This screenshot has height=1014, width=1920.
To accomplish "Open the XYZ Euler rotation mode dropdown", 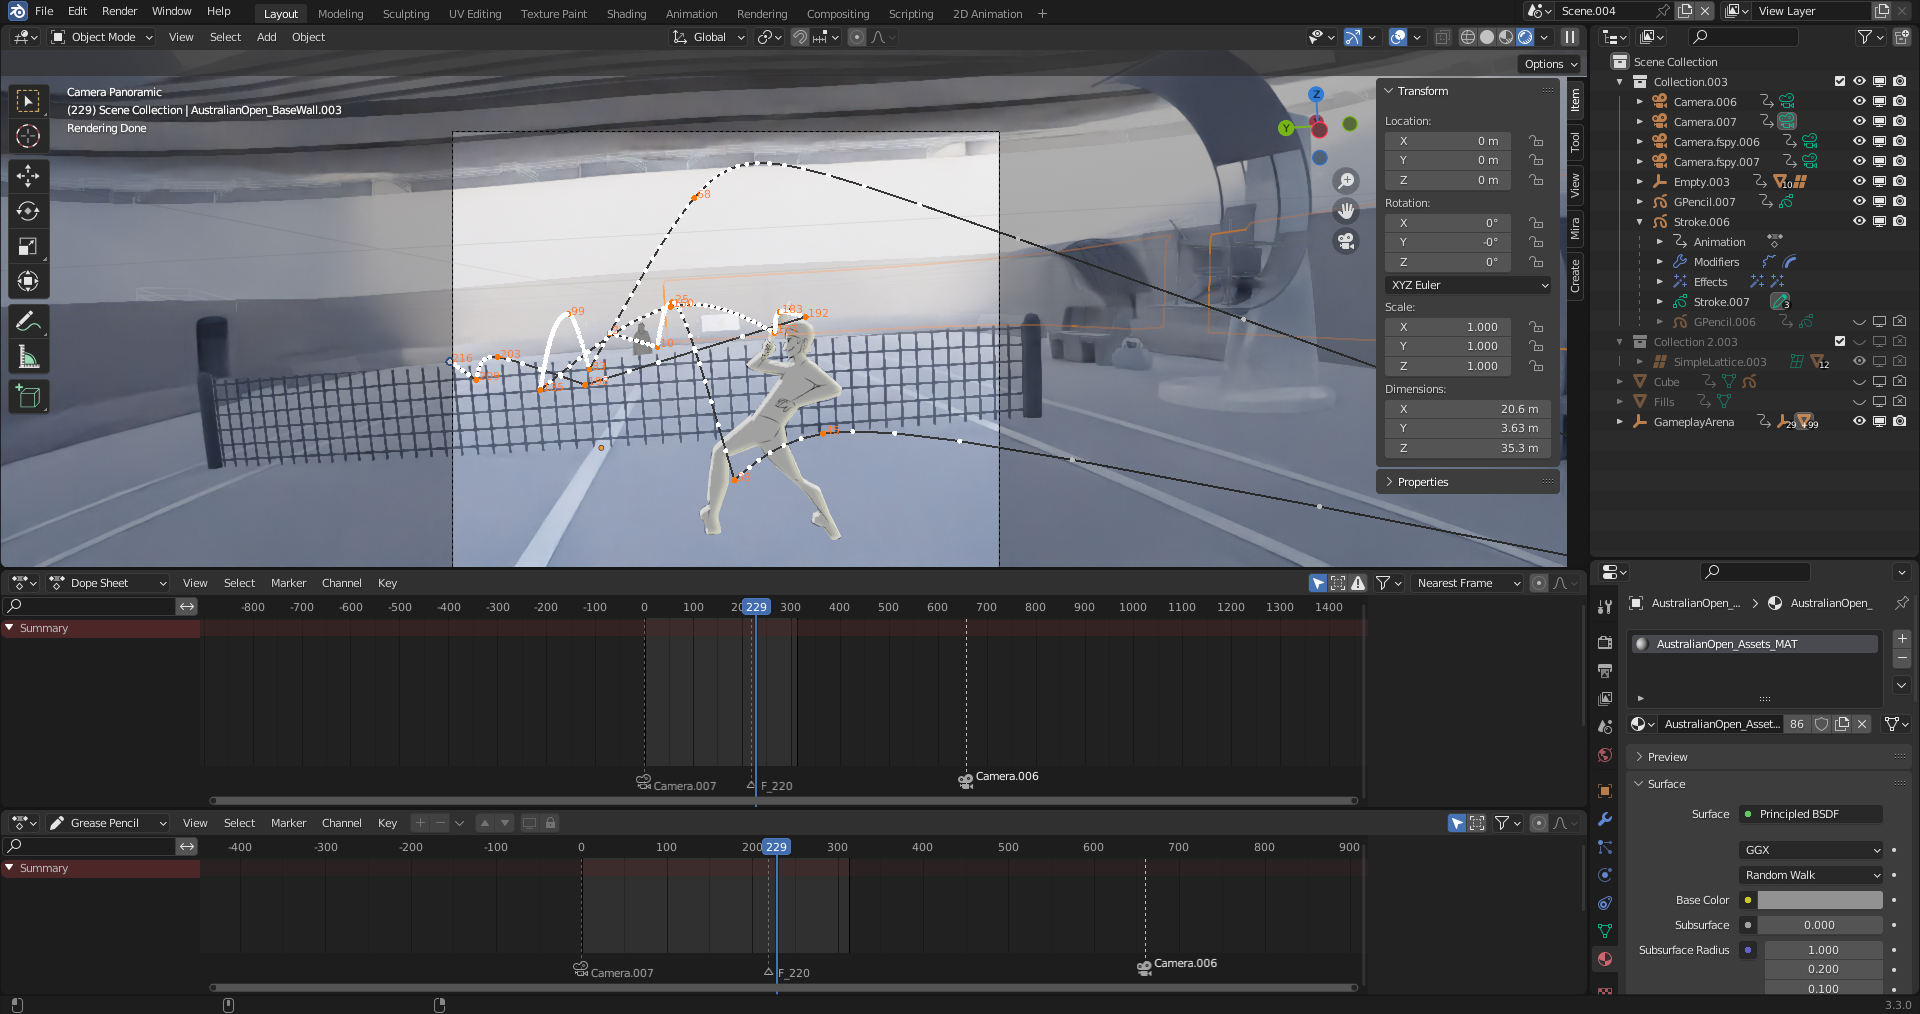I will 1468,285.
